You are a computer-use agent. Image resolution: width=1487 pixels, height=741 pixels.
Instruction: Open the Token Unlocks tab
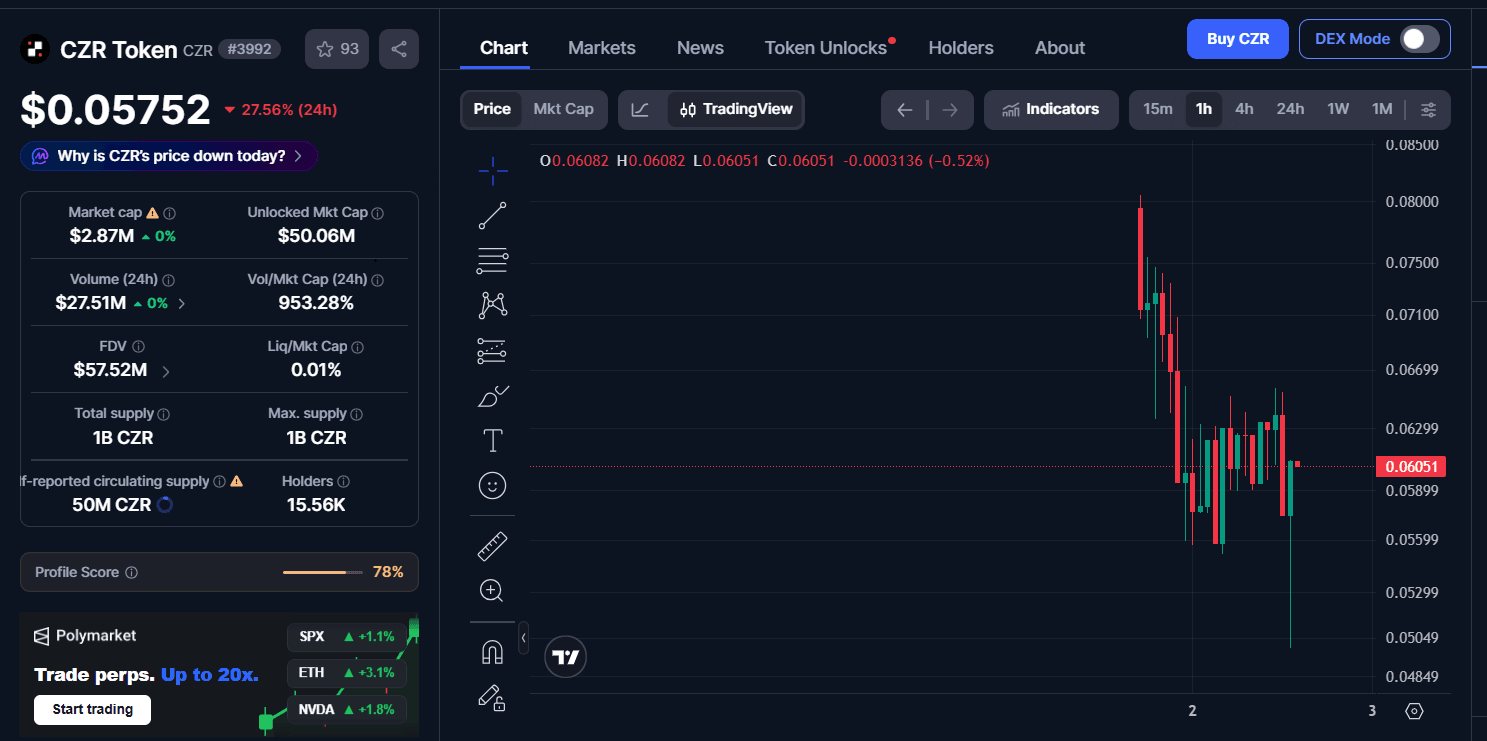[826, 48]
